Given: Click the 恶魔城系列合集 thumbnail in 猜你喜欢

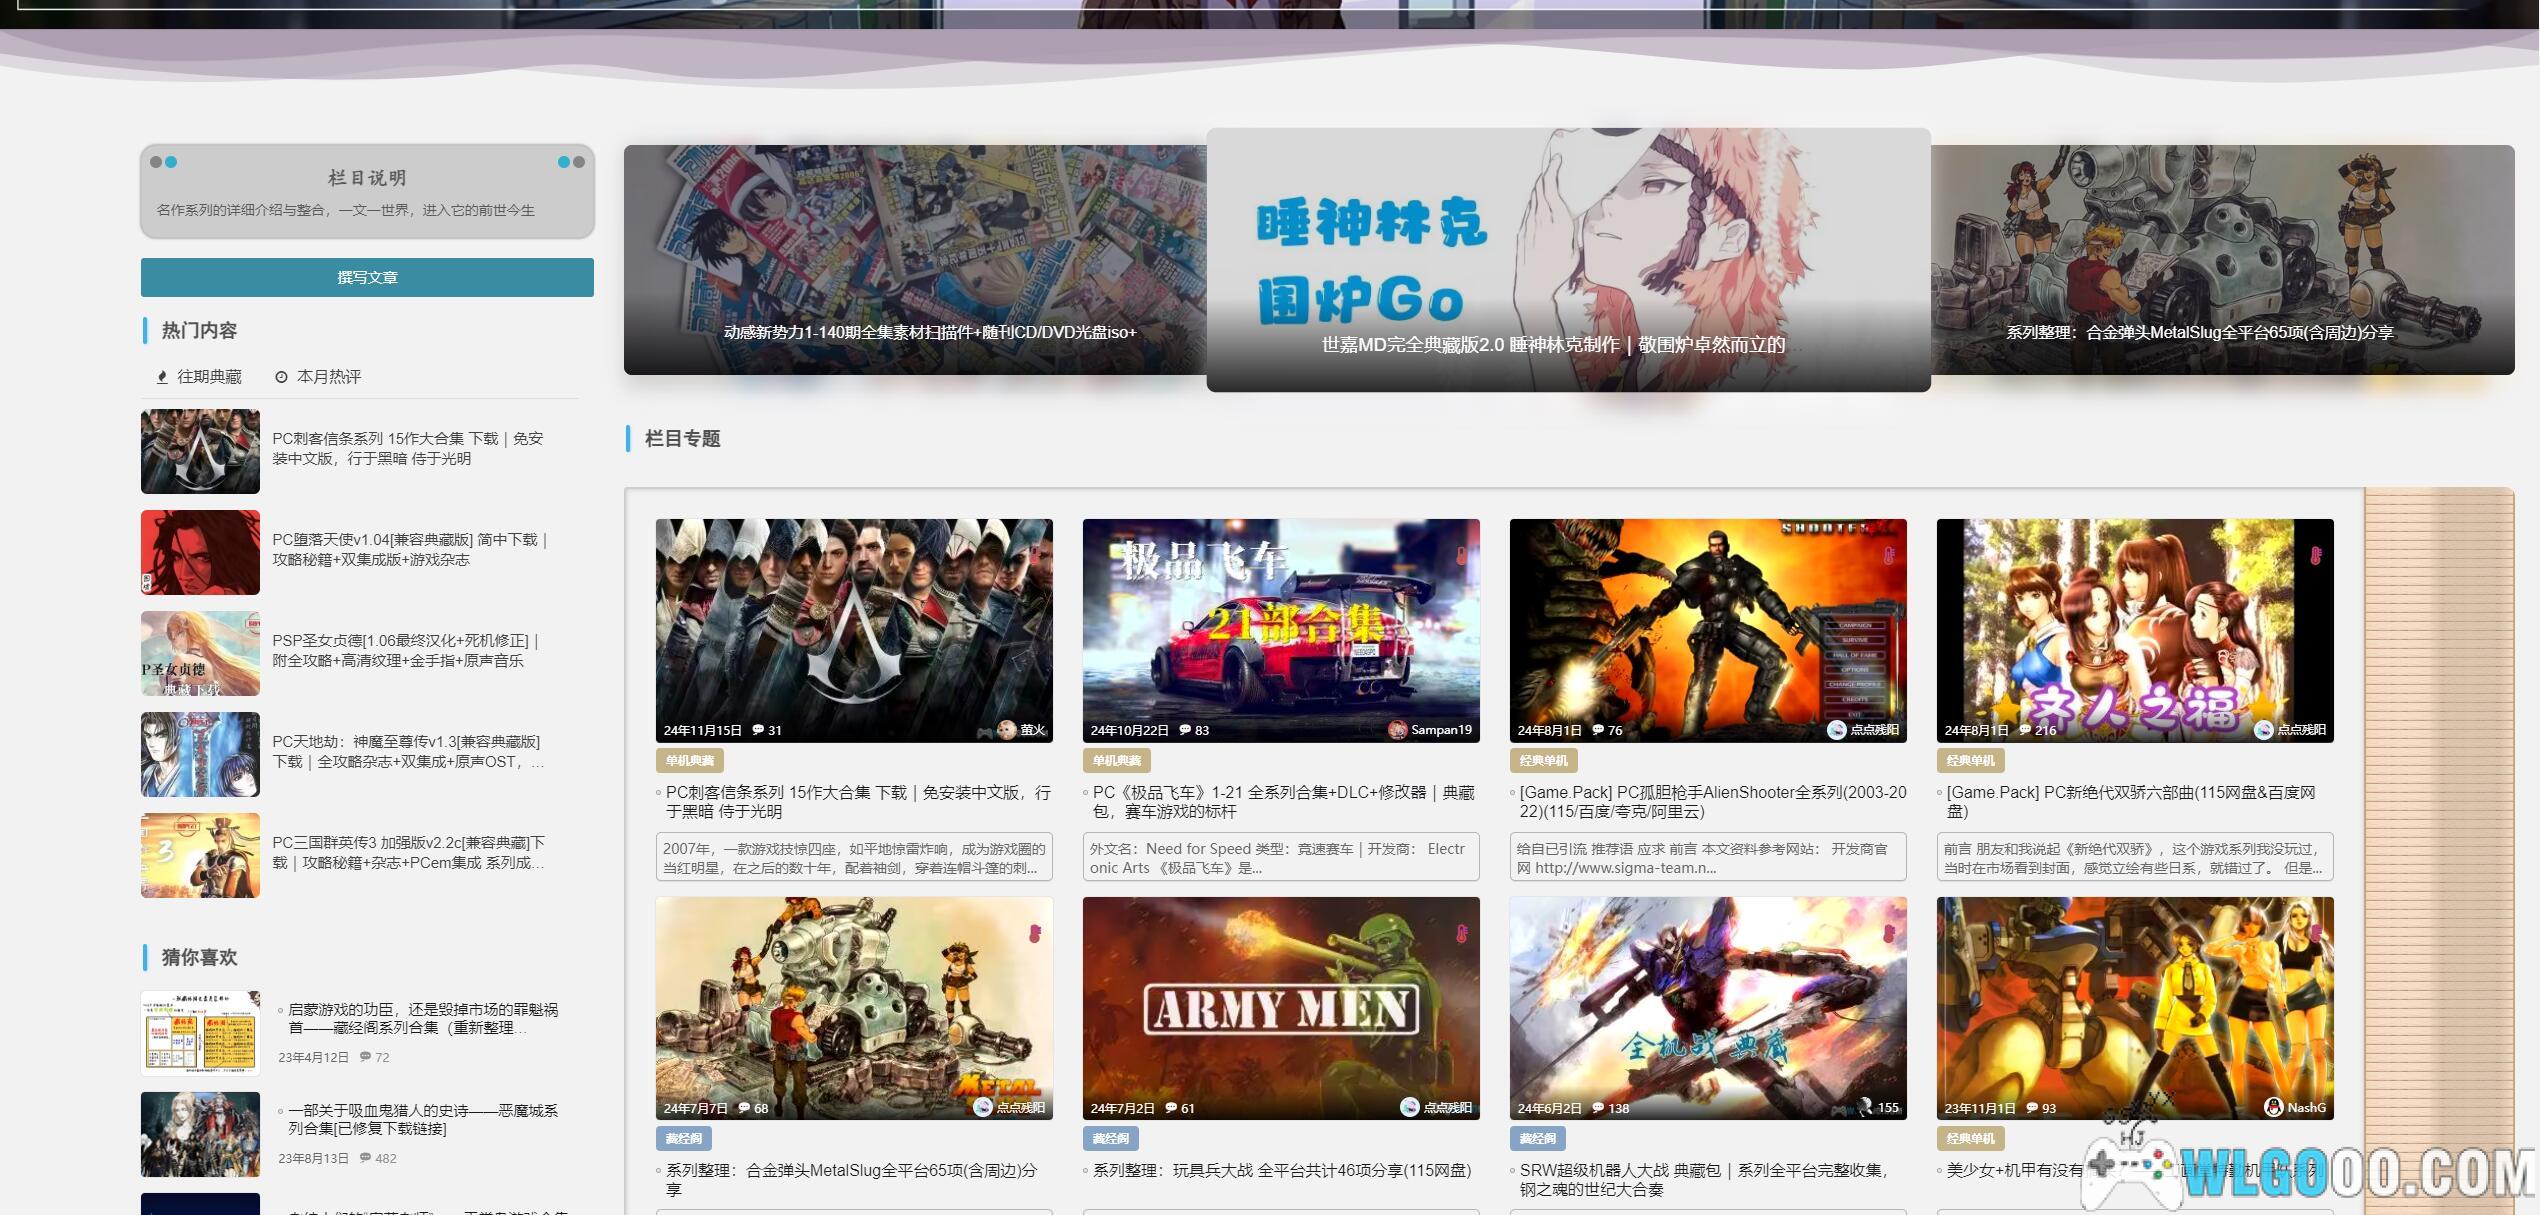Looking at the screenshot, I should [x=200, y=1134].
